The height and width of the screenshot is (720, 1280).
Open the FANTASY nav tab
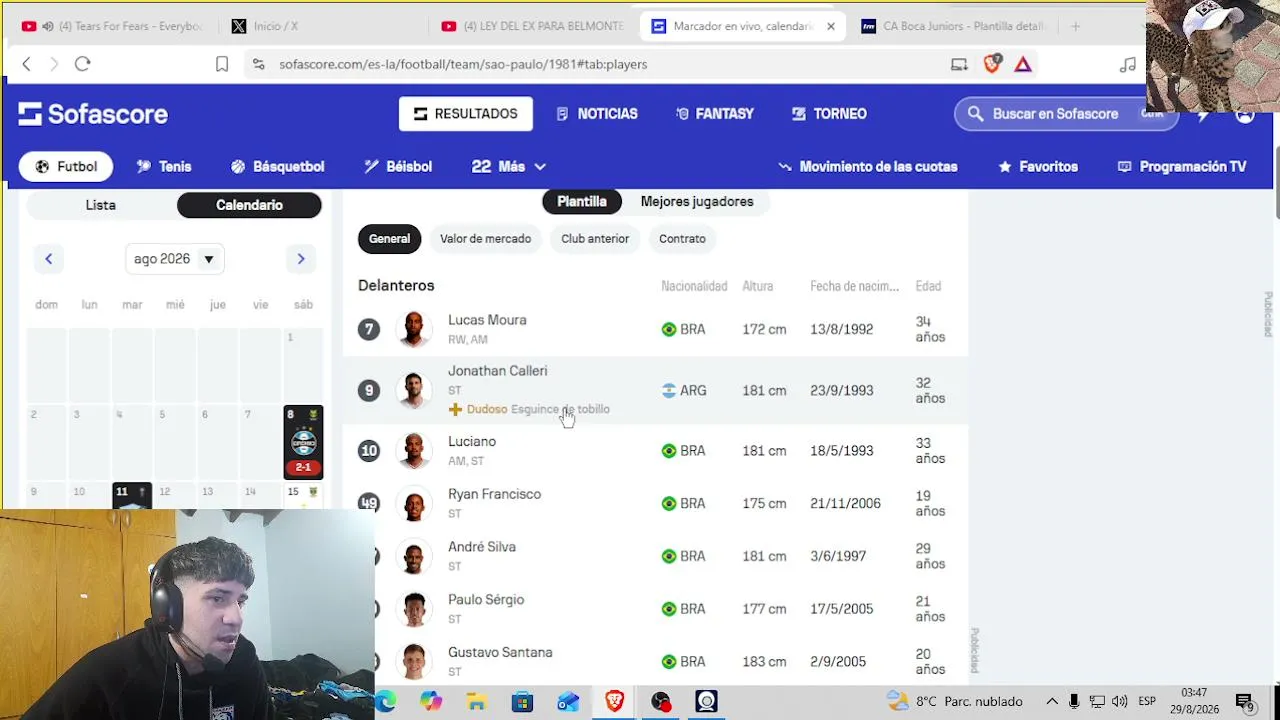715,114
